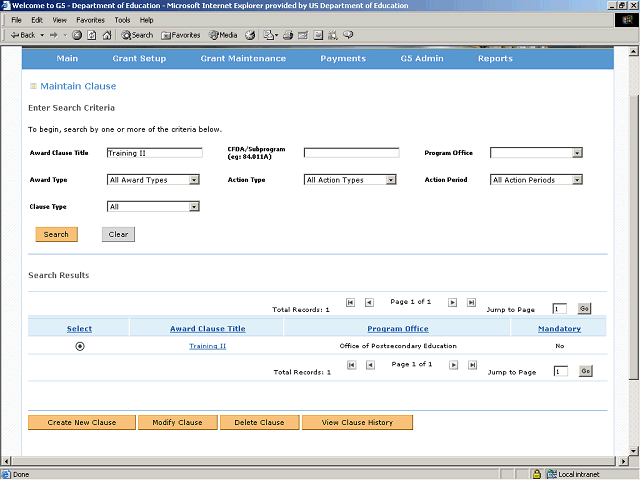This screenshot has height=480, width=640.
Task: Sort by the Program Office column header
Action: 398,328
